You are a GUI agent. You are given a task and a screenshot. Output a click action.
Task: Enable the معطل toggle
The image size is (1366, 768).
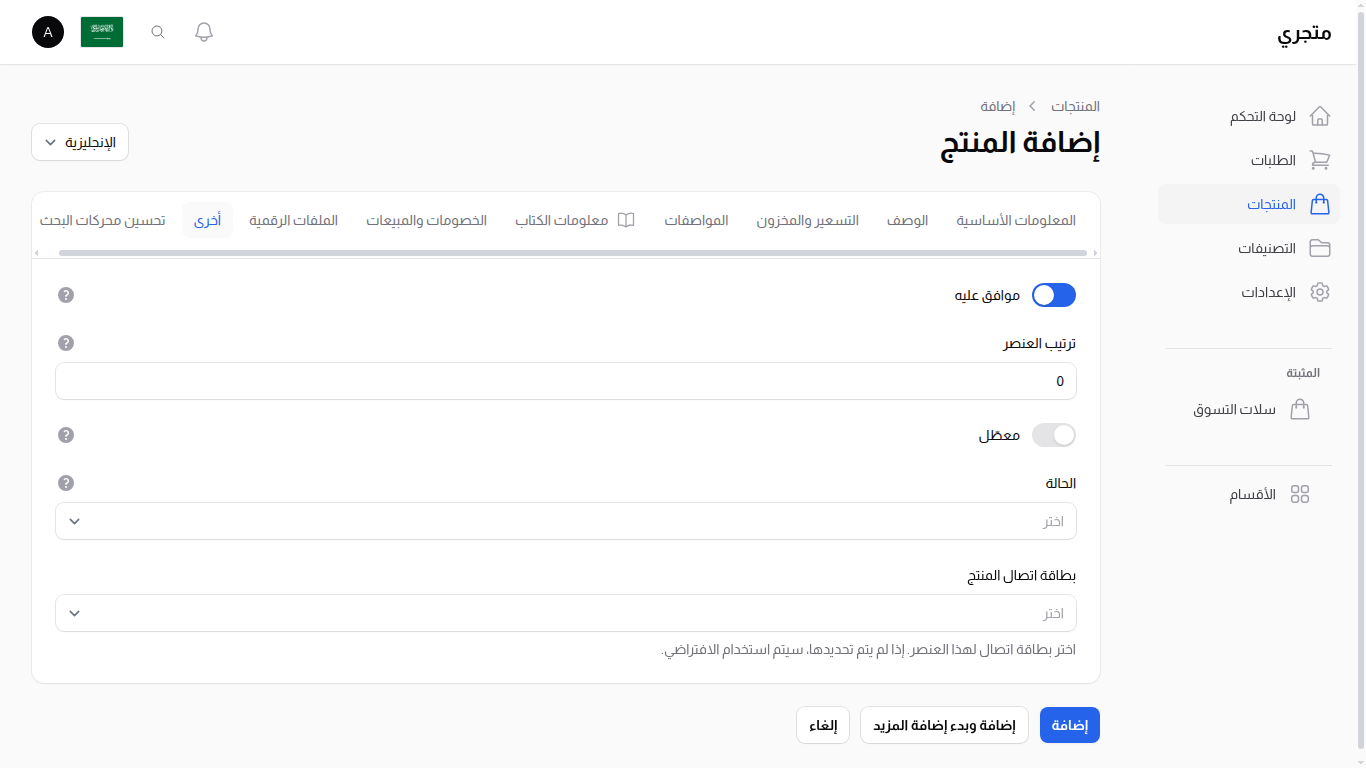(x=1053, y=435)
